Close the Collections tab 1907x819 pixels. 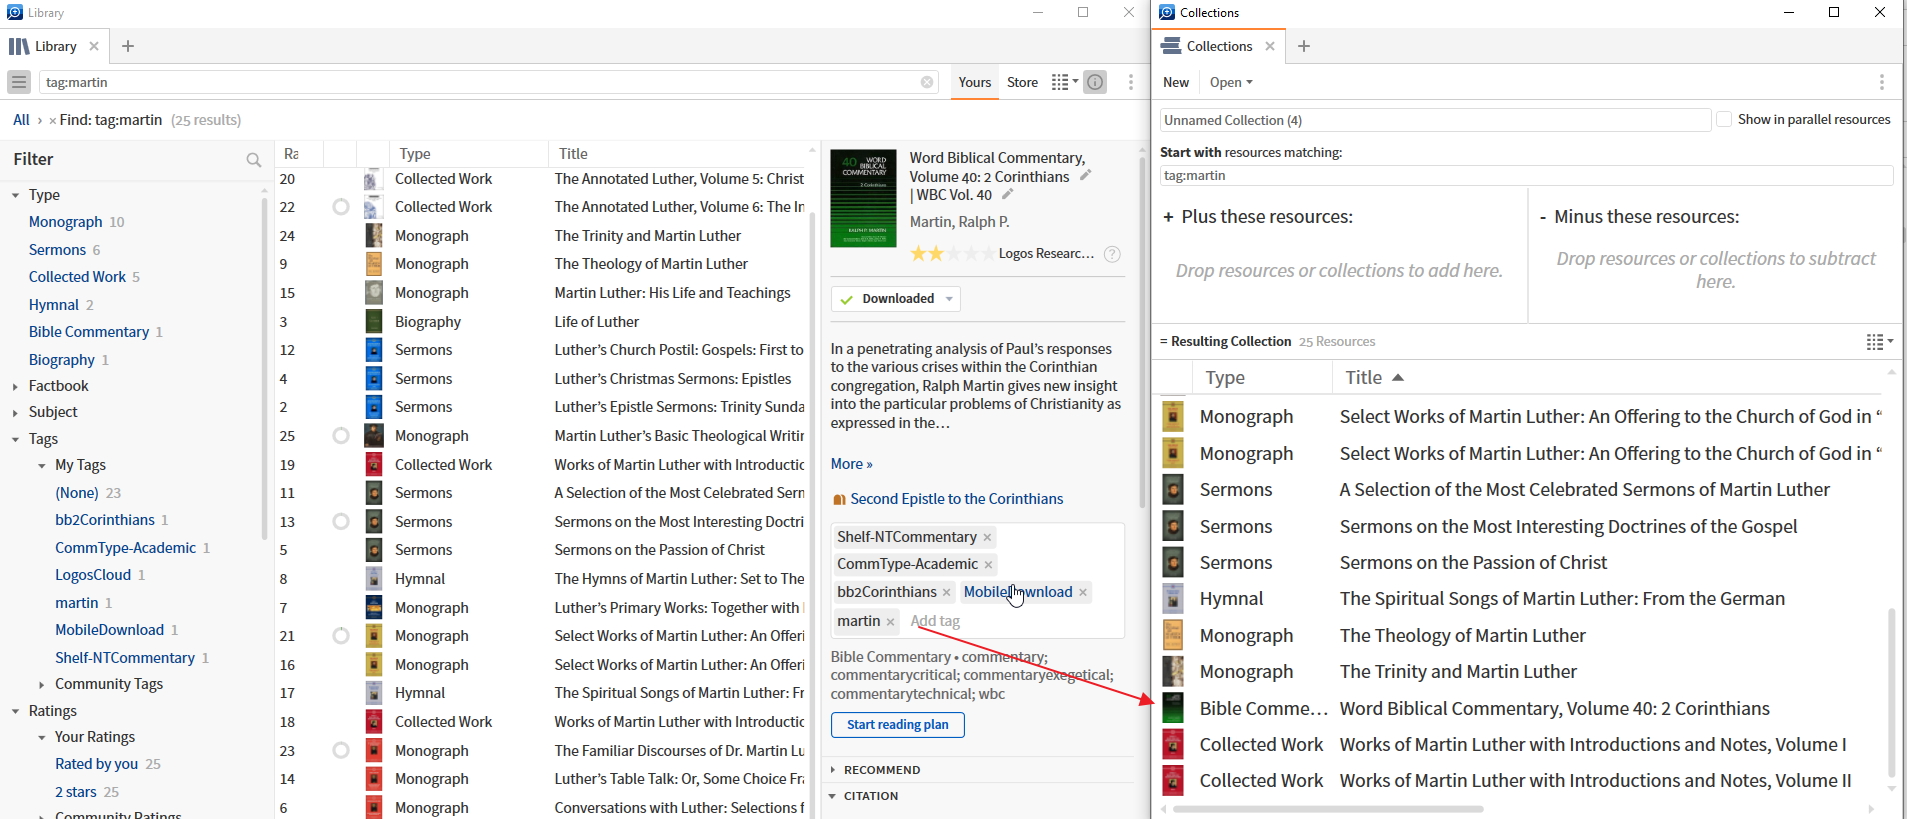(1270, 46)
